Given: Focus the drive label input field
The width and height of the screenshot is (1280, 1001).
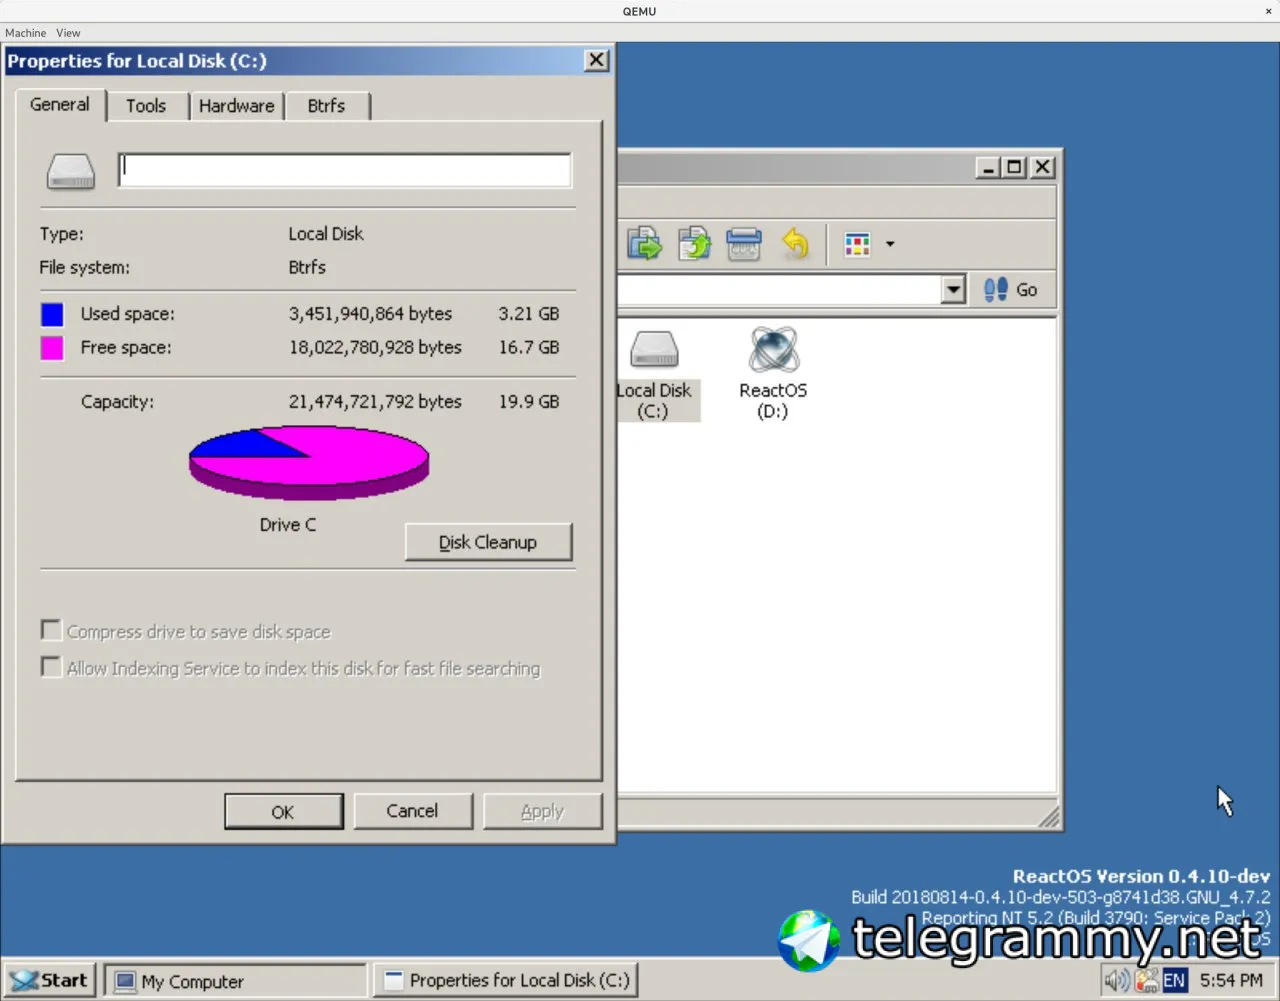Looking at the screenshot, I should (x=345, y=170).
